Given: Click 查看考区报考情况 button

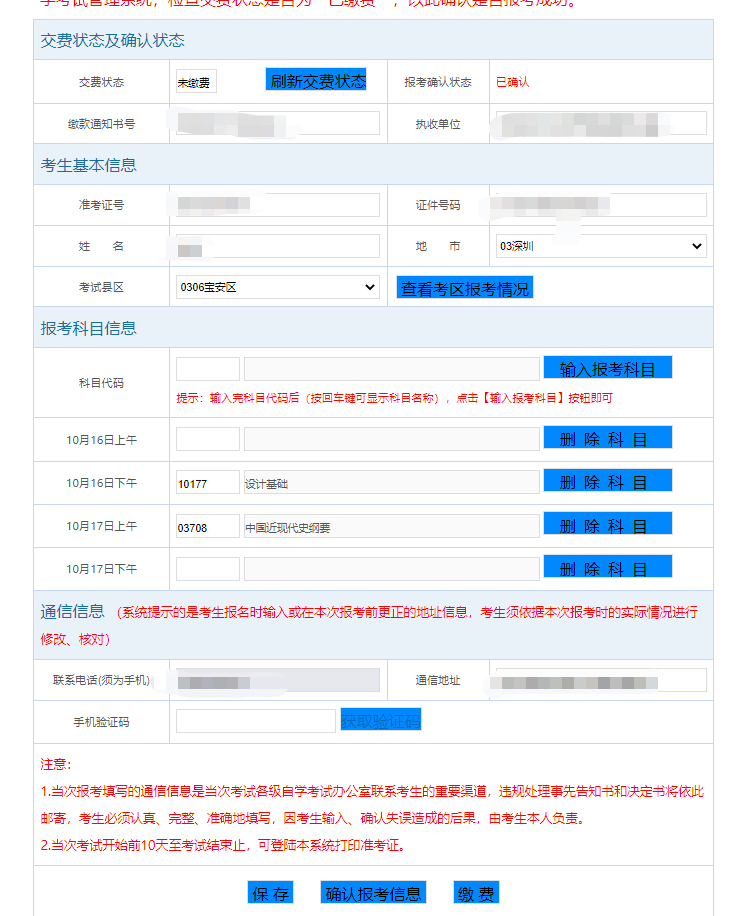Looking at the screenshot, I should [465, 289].
